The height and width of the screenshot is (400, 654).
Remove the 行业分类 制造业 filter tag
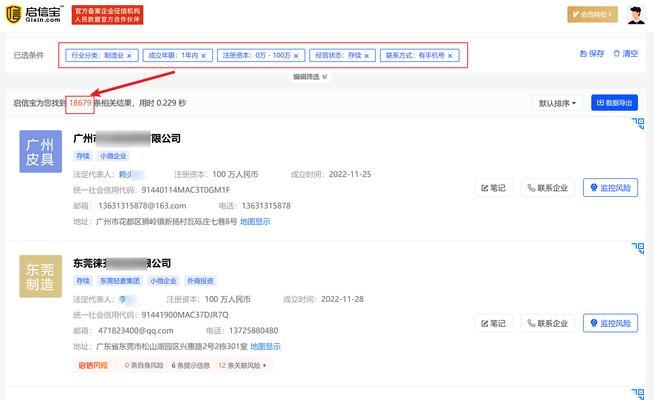(129, 55)
